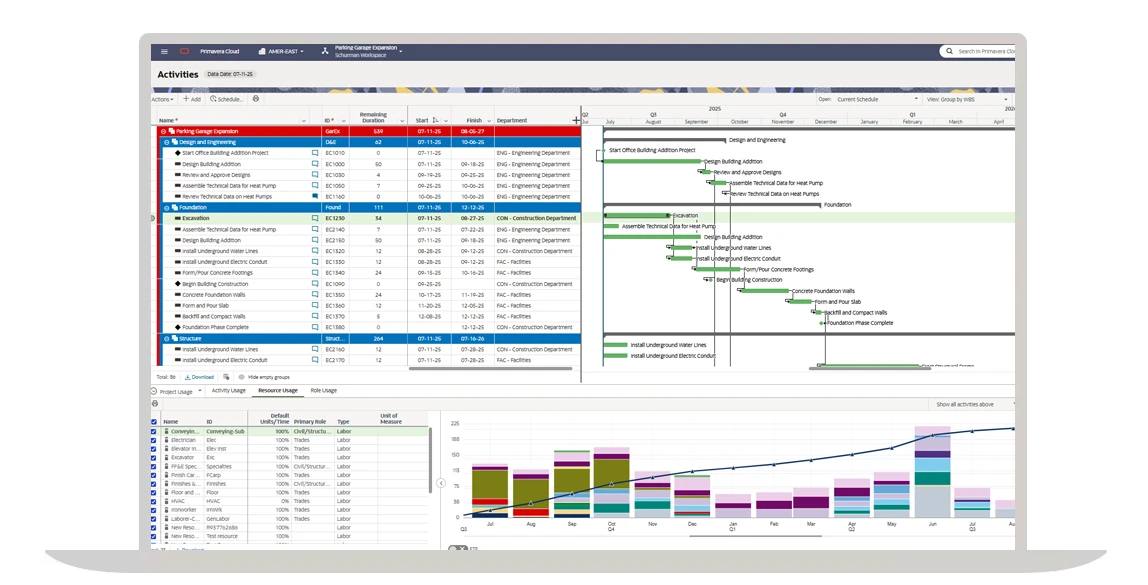Click the add column plus icon near timeline
1148x585 pixels.
[576, 118]
